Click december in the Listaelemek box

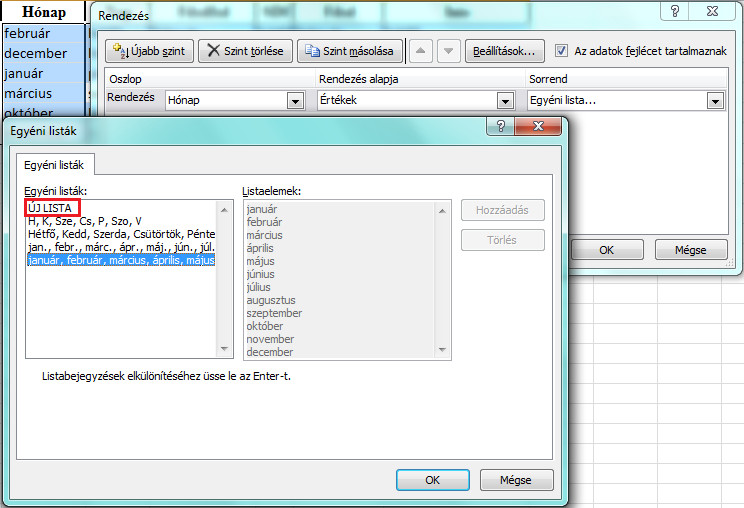pyautogui.click(x=270, y=352)
